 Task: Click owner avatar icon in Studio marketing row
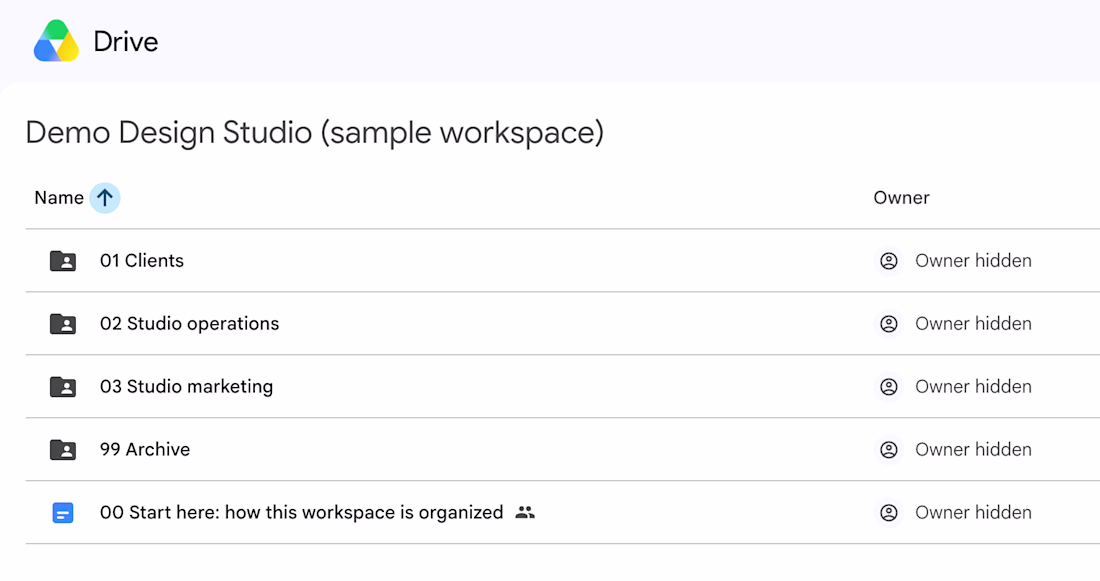tap(889, 387)
